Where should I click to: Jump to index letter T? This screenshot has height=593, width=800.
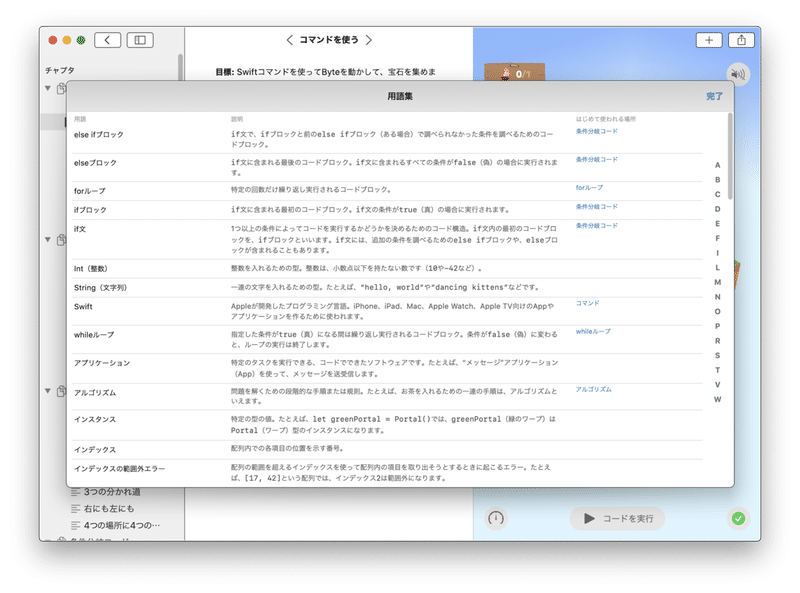(x=717, y=370)
